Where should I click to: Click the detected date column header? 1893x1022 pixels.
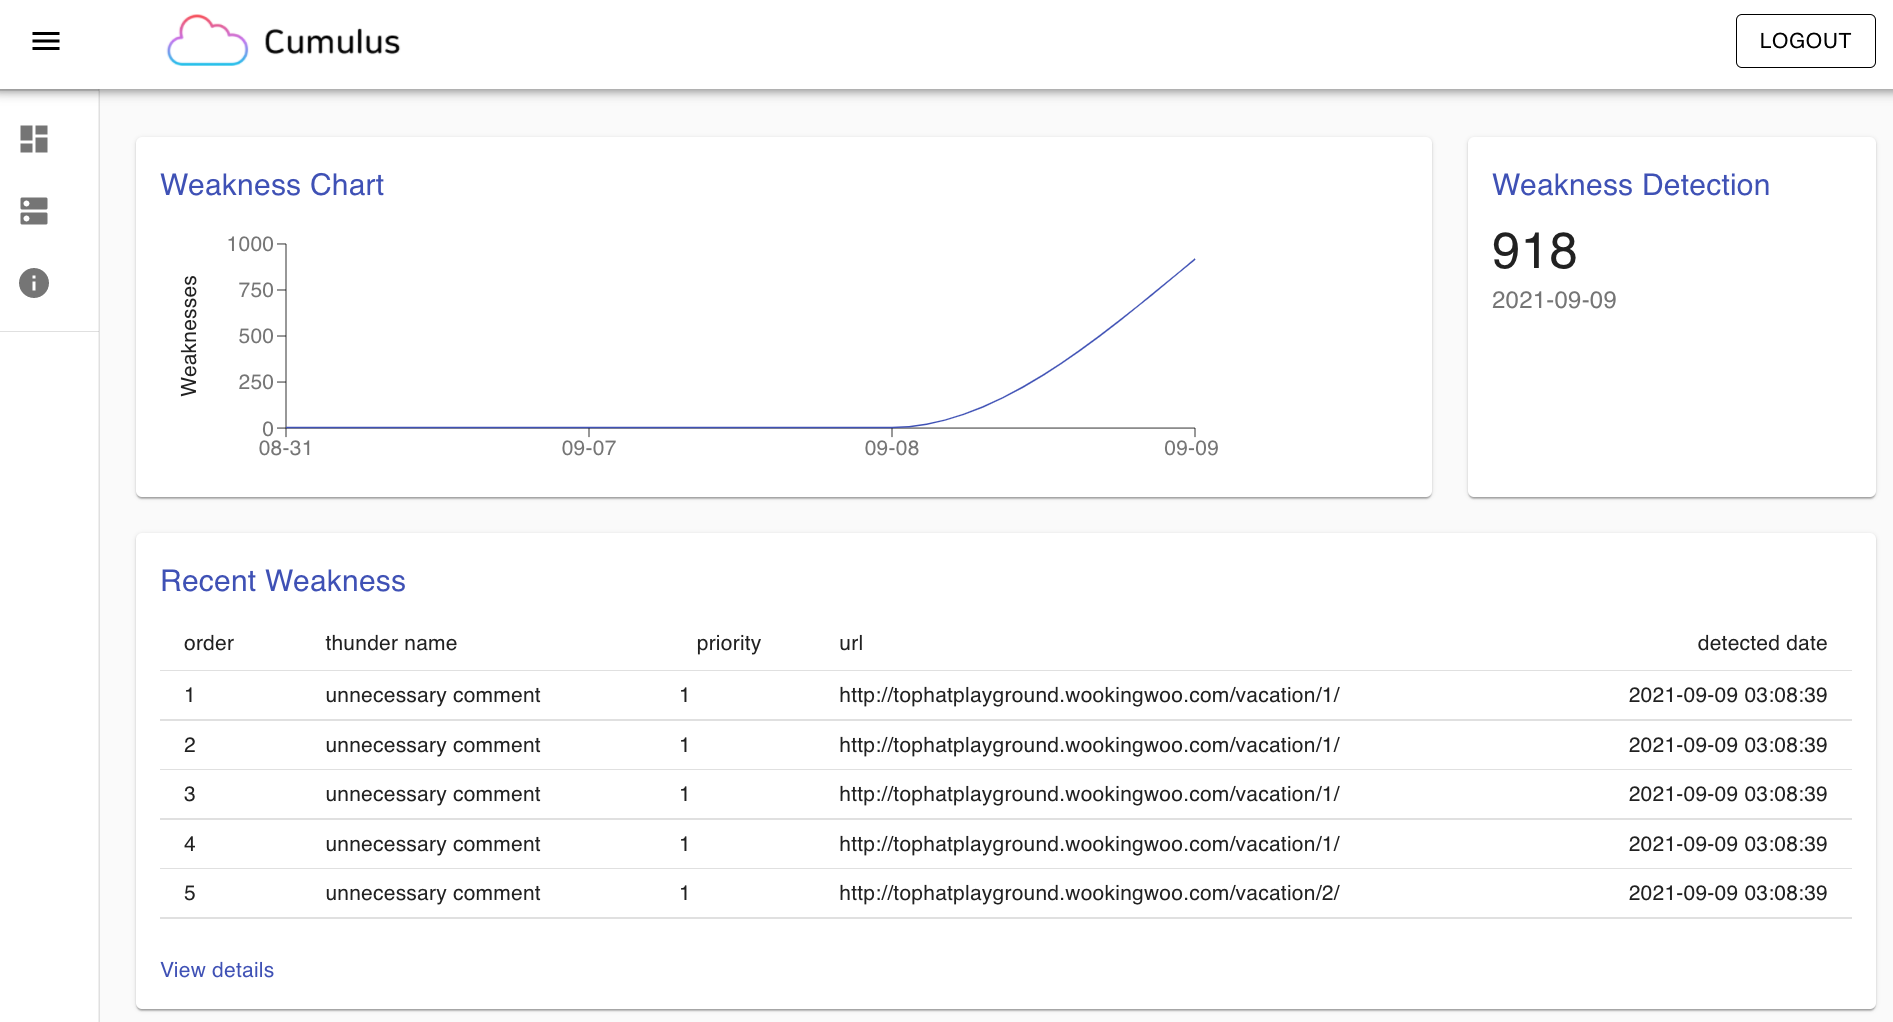point(1762,643)
